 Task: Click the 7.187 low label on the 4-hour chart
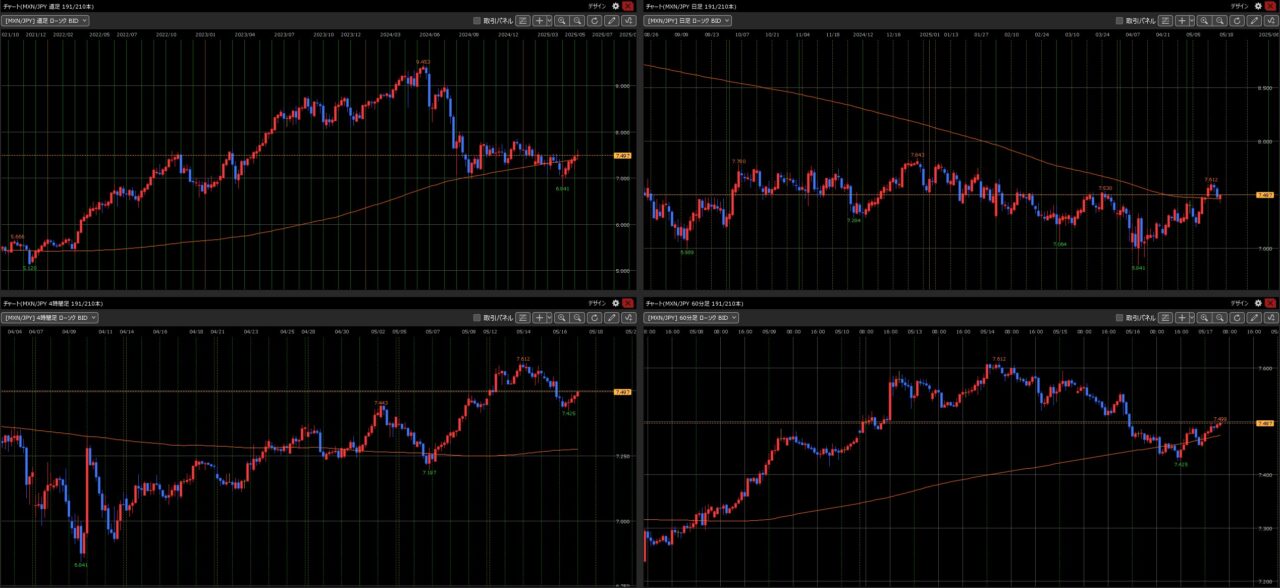(x=430, y=472)
